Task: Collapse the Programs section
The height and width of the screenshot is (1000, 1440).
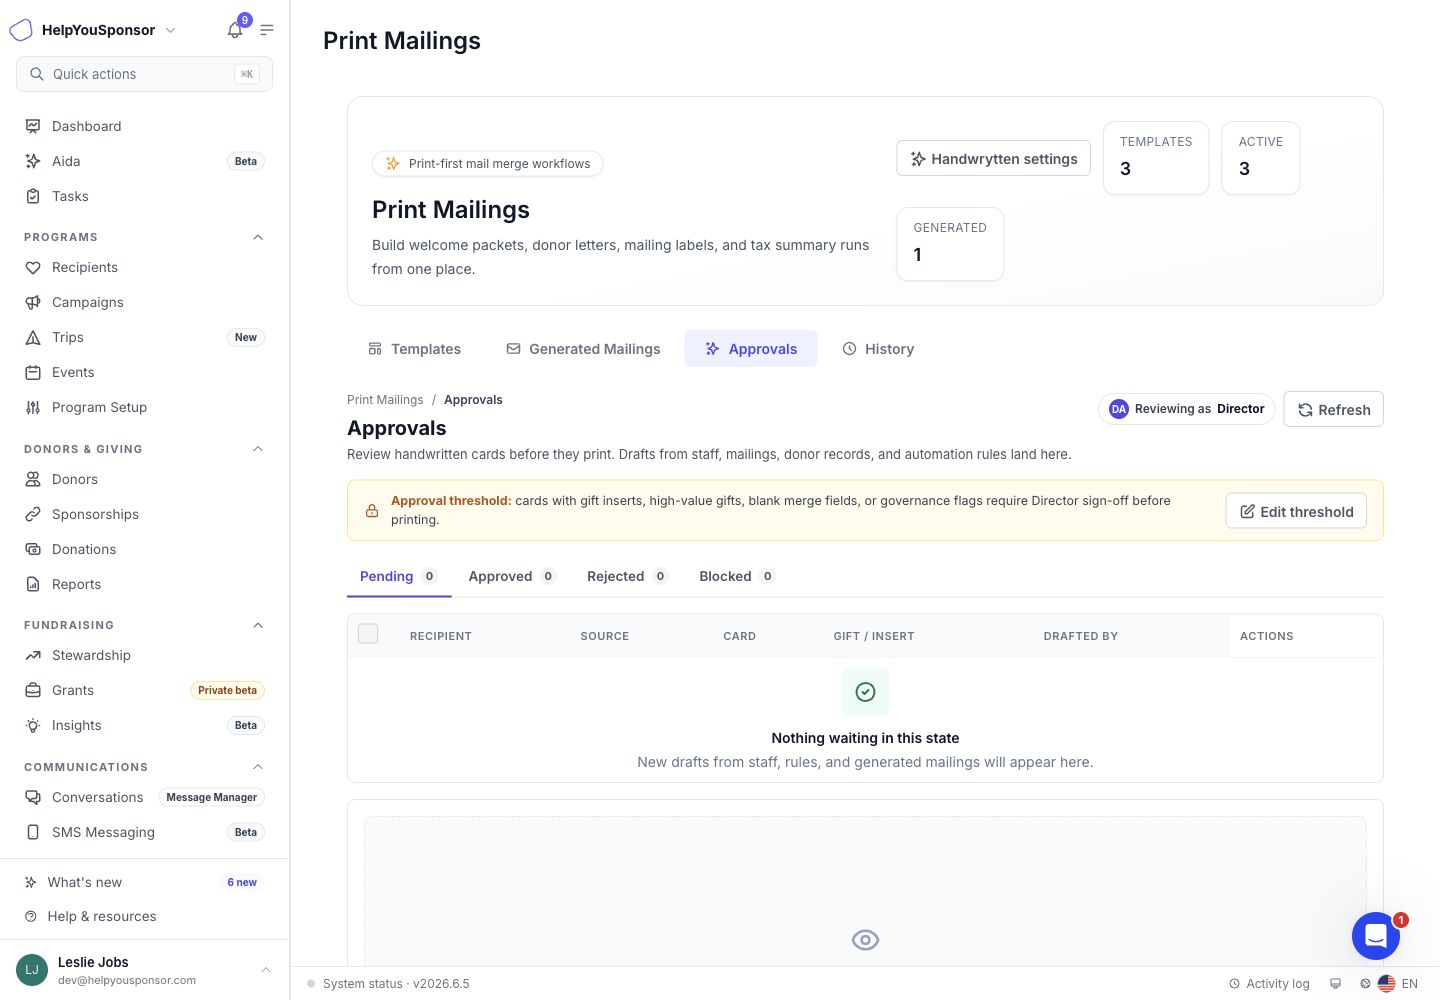Action: 258,237
